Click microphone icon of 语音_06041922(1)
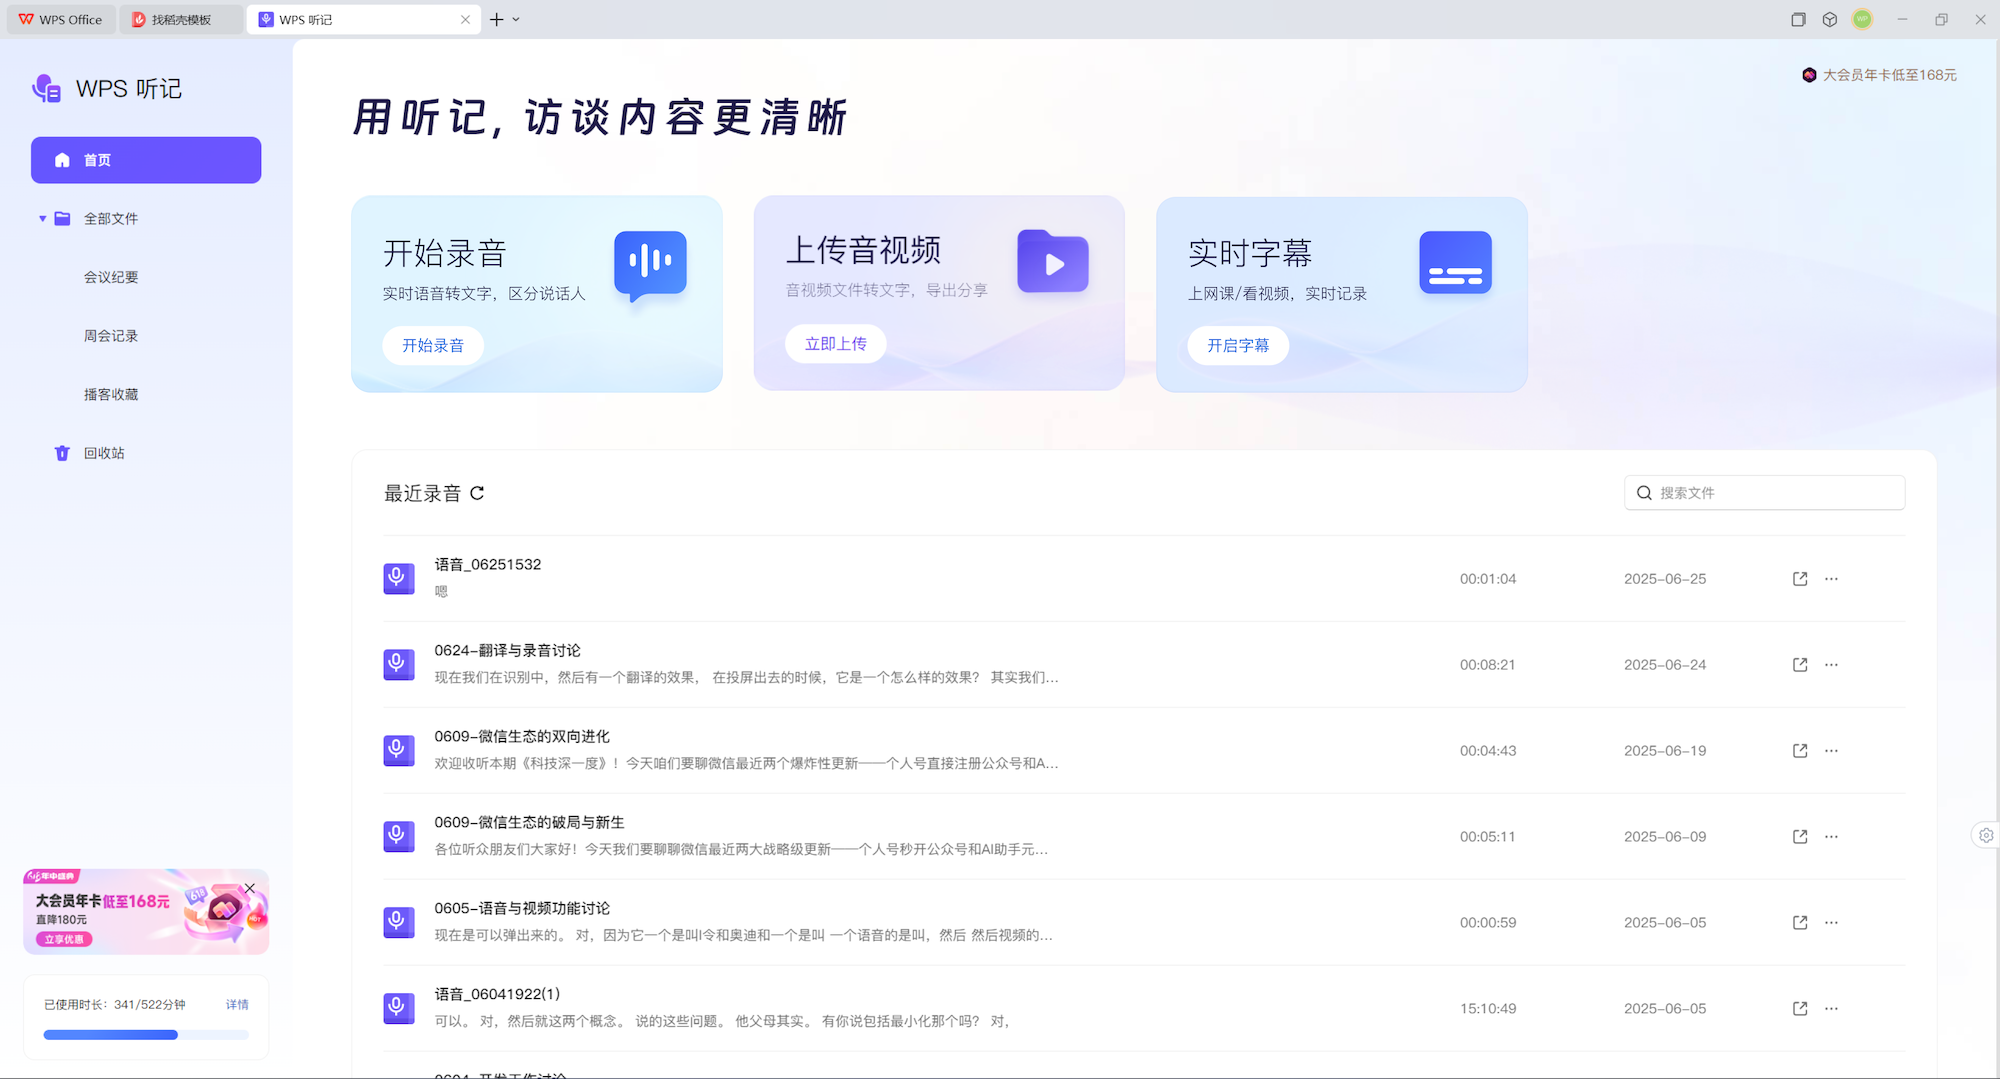The height and width of the screenshot is (1079, 2000). coord(399,1008)
